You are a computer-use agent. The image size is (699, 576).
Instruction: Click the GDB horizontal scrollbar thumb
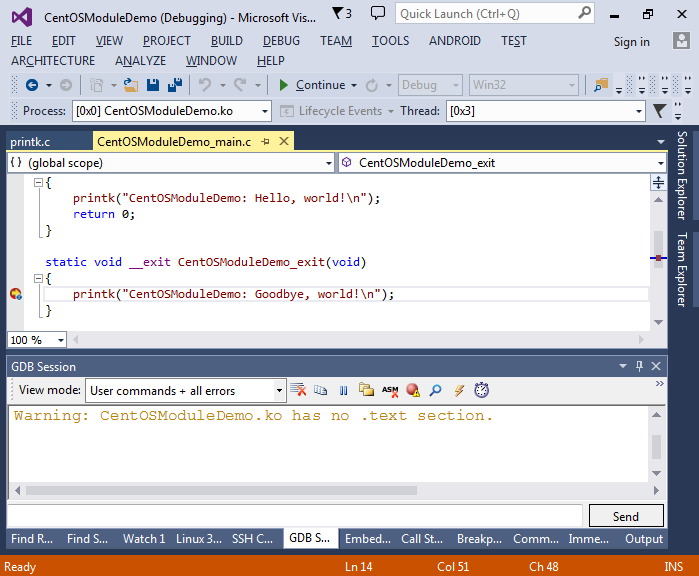[x=221, y=490]
